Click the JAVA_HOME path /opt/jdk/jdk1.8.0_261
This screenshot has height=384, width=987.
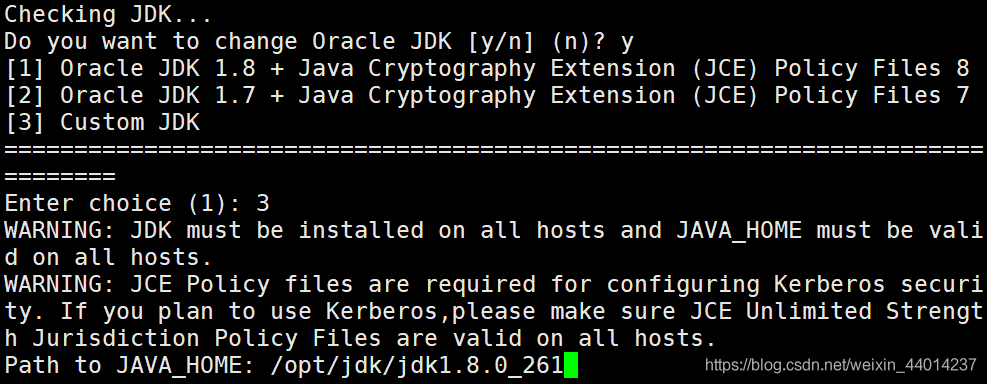[417, 366]
